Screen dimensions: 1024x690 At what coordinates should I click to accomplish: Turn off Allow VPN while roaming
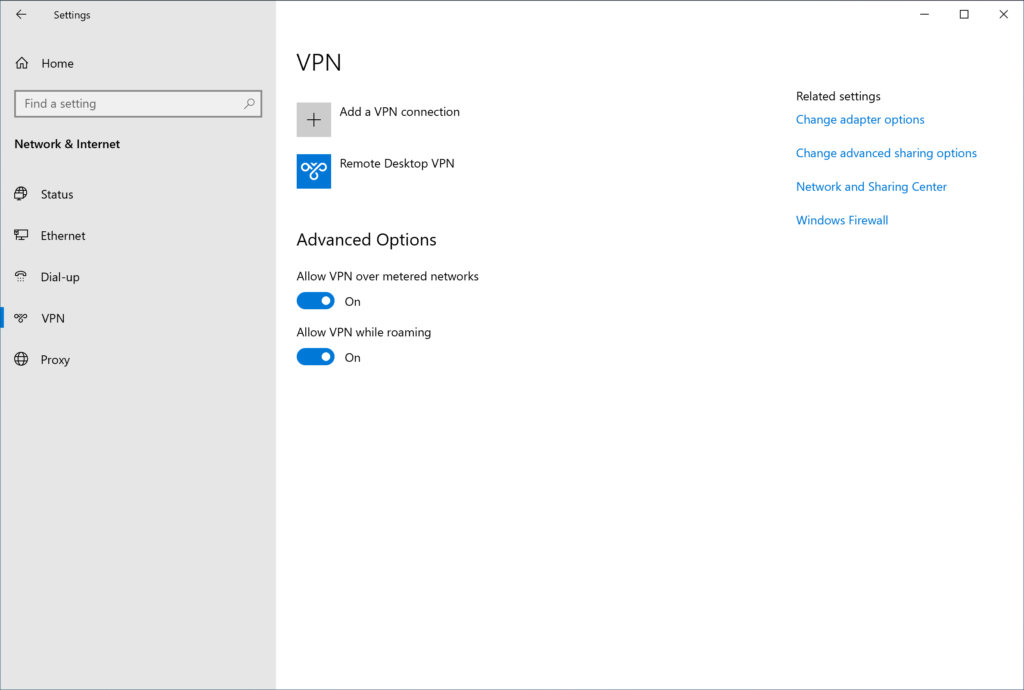tap(315, 356)
